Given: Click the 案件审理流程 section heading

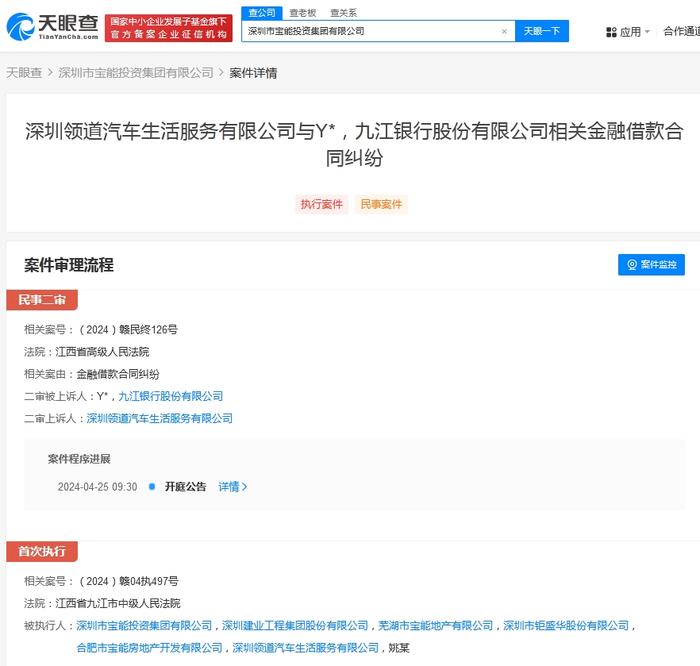Looking at the screenshot, I should 69,265.
